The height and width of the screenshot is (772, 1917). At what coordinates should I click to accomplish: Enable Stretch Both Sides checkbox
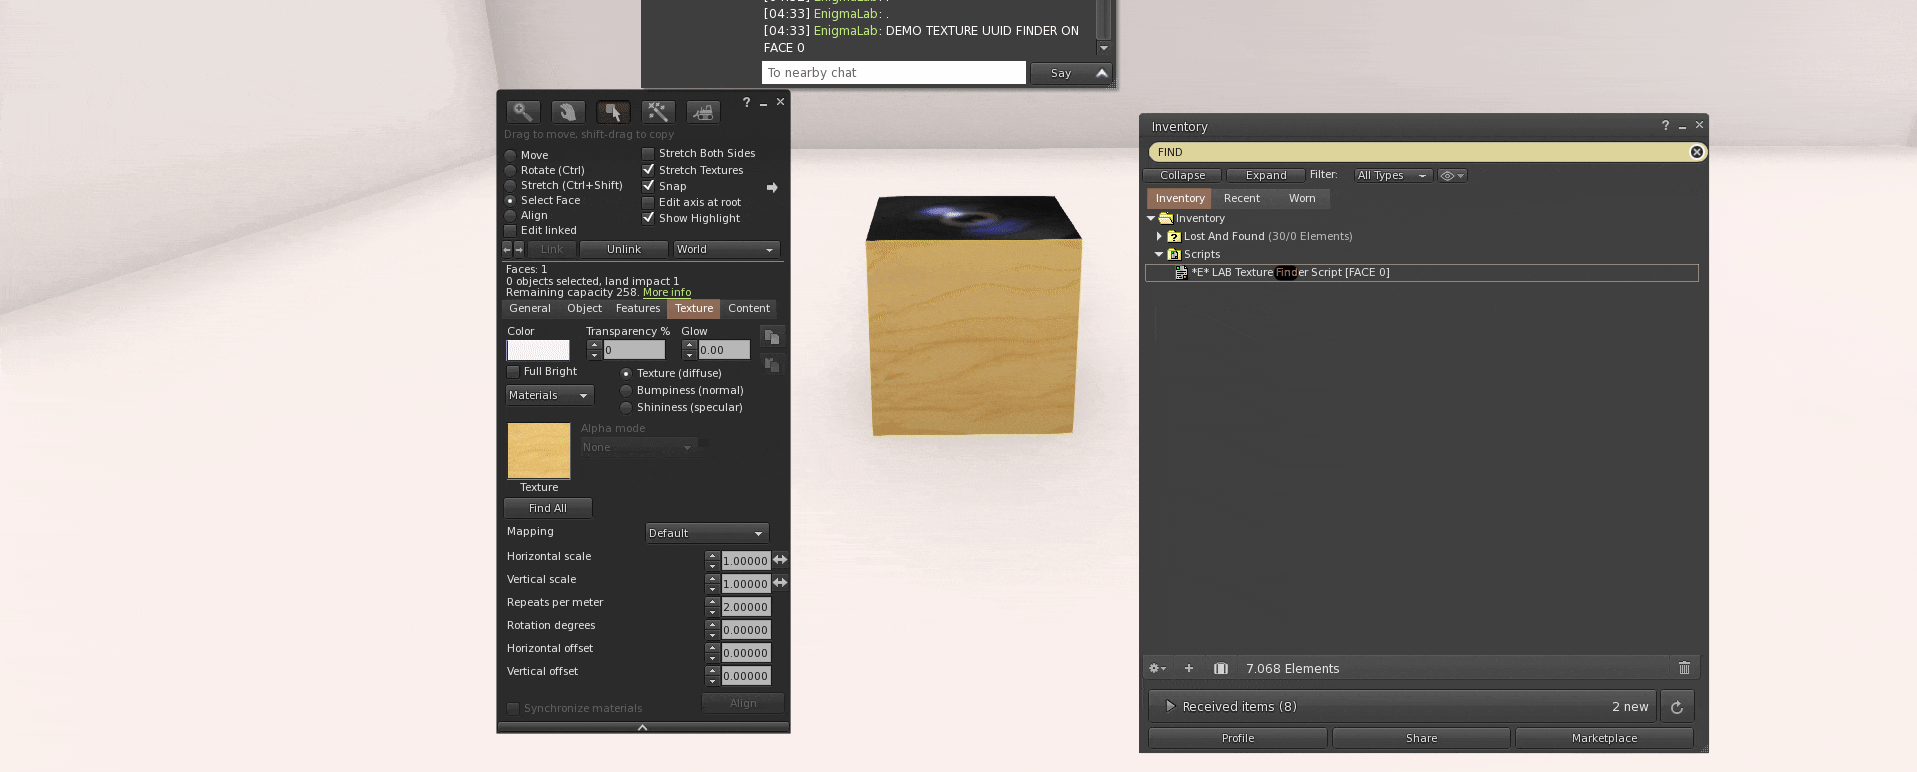(648, 153)
